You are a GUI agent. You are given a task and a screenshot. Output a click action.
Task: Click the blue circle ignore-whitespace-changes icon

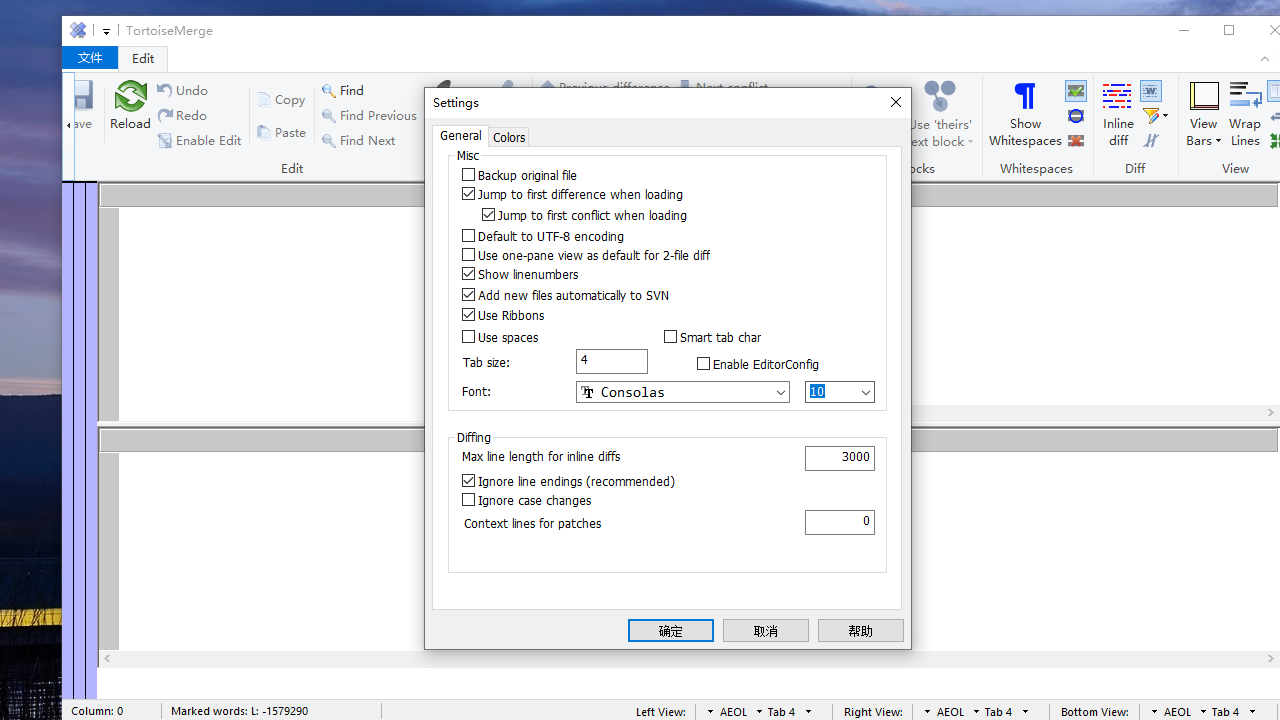pos(1076,117)
